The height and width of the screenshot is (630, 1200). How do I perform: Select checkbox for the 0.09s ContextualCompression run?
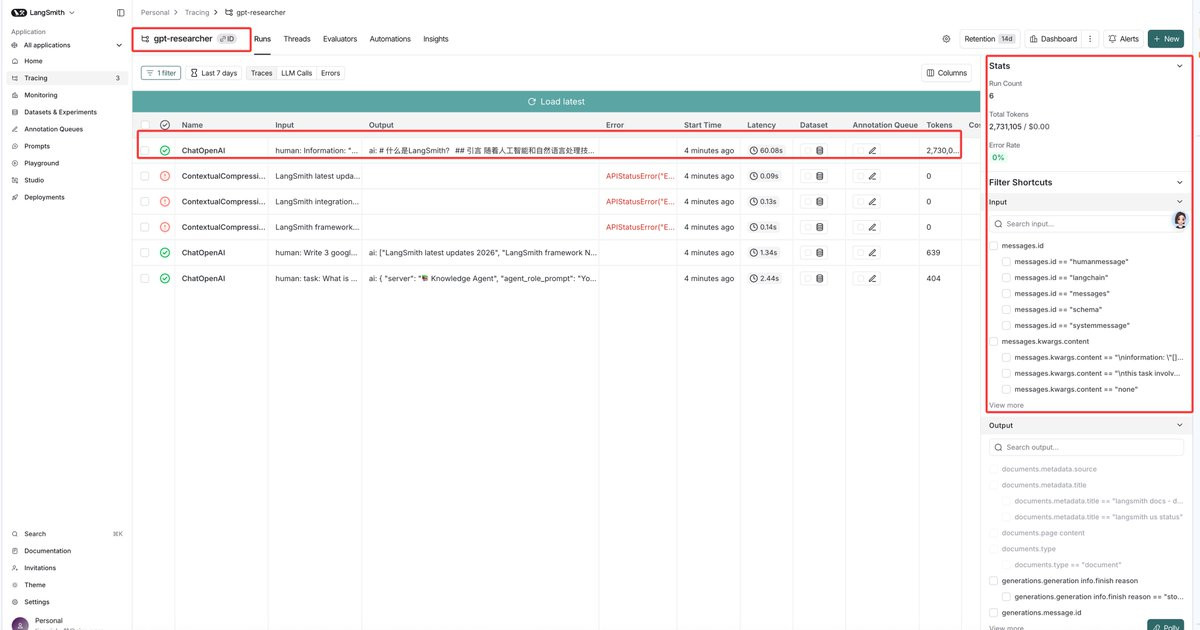coord(145,176)
